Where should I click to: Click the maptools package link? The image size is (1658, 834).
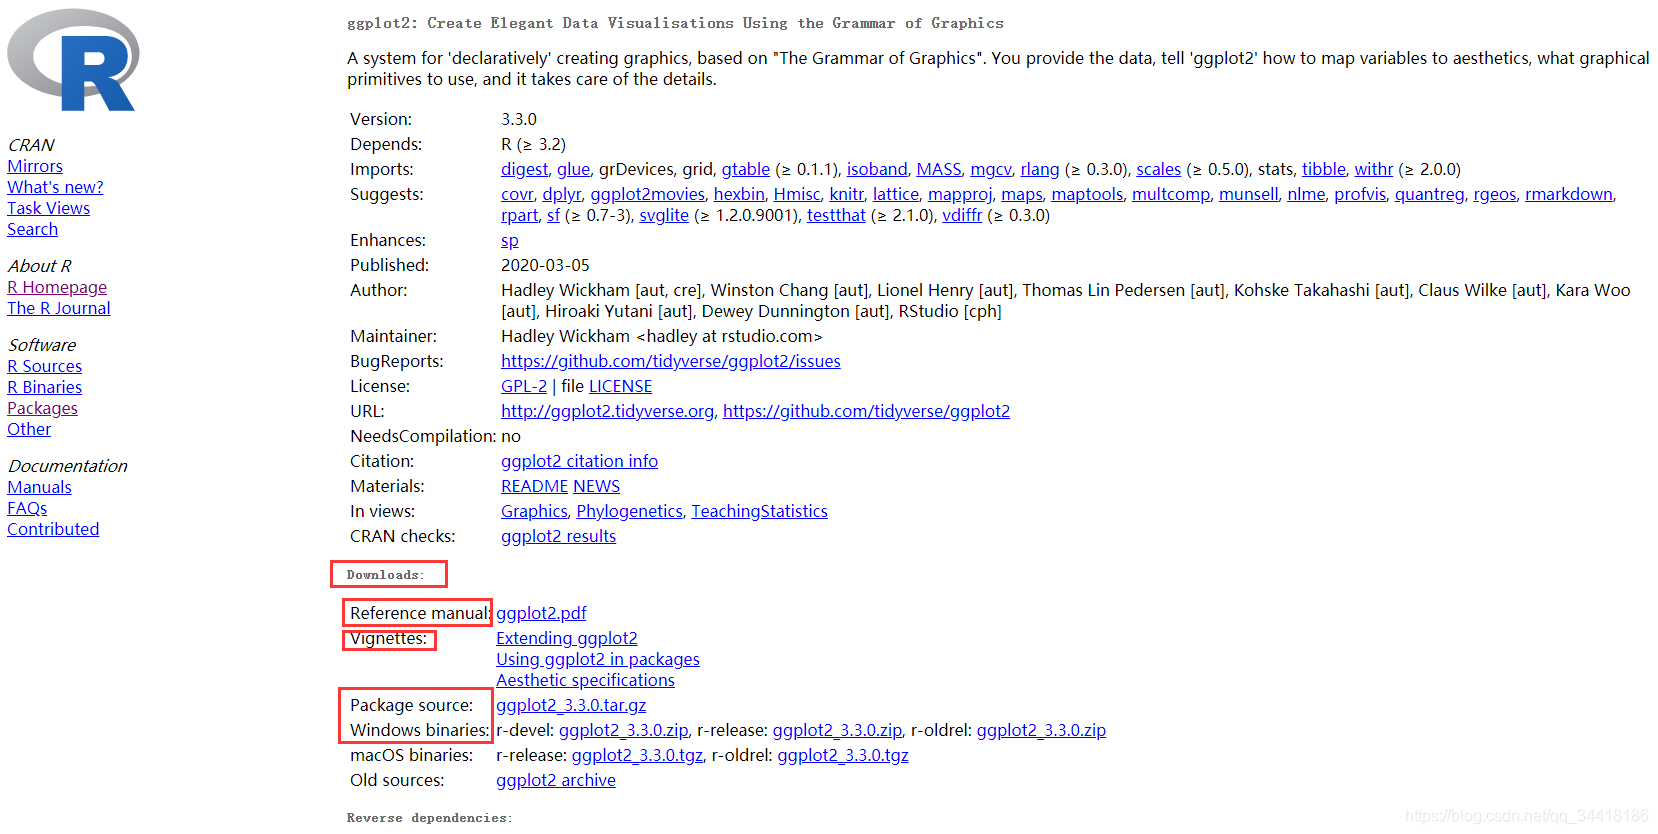coord(1087,194)
